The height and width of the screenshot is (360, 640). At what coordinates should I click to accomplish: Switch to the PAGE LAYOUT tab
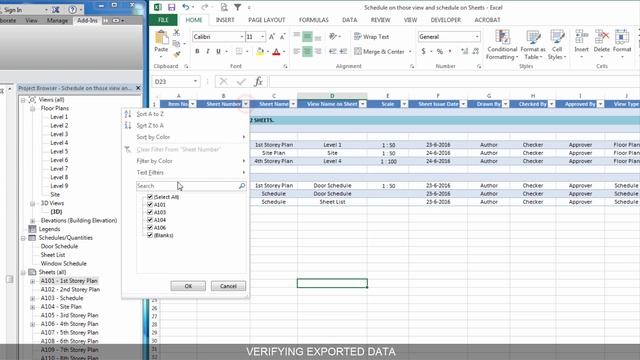click(267, 20)
